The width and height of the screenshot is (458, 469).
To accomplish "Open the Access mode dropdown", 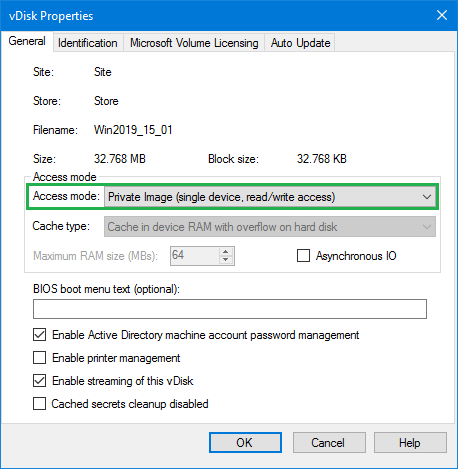I will tap(270, 197).
